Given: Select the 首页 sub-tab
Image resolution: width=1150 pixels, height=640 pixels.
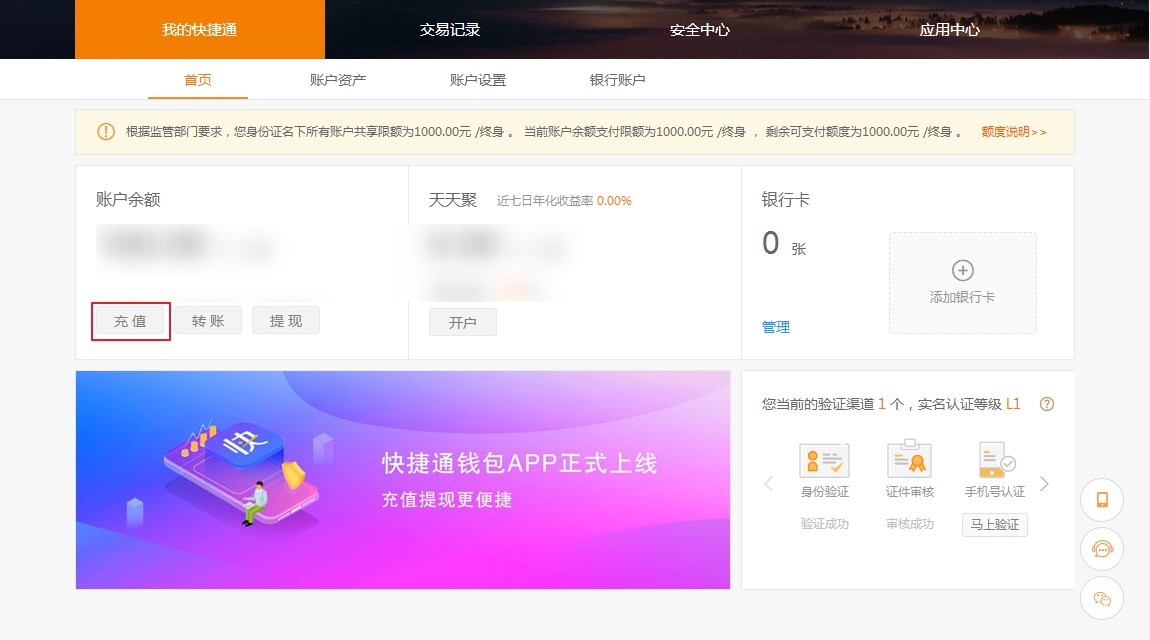Looking at the screenshot, I should 197,80.
